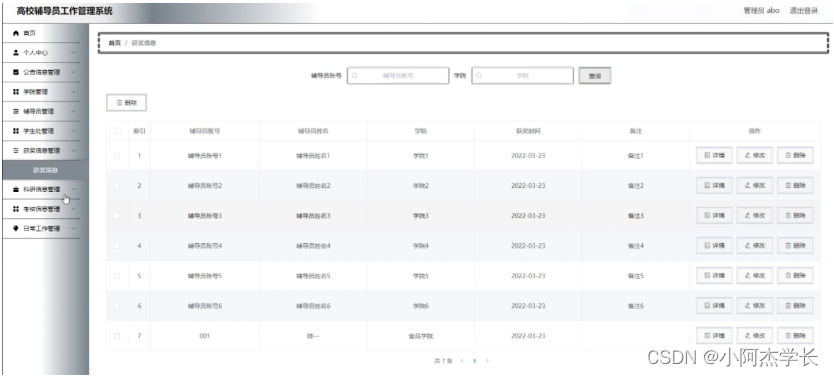
Task: Click the home icon beside 首页 in sidebar
Action: coord(16,33)
